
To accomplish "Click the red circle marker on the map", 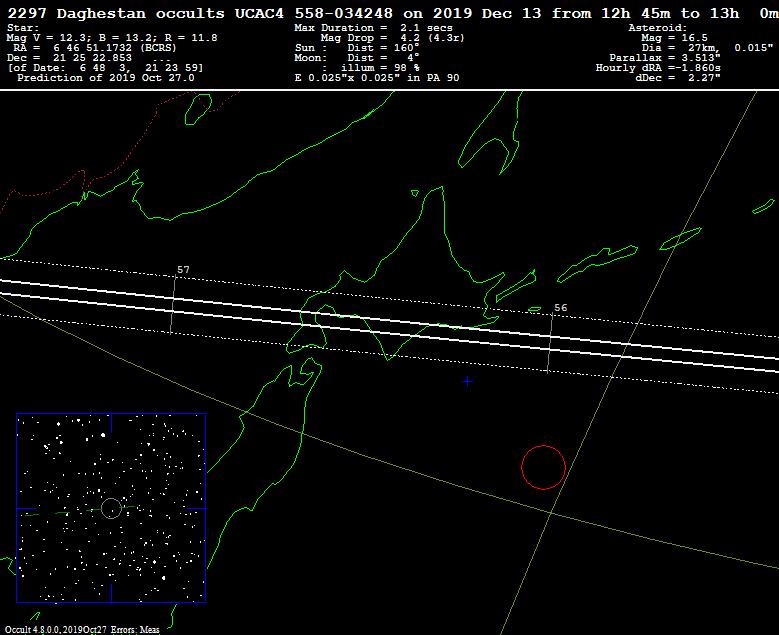I will (543, 467).
